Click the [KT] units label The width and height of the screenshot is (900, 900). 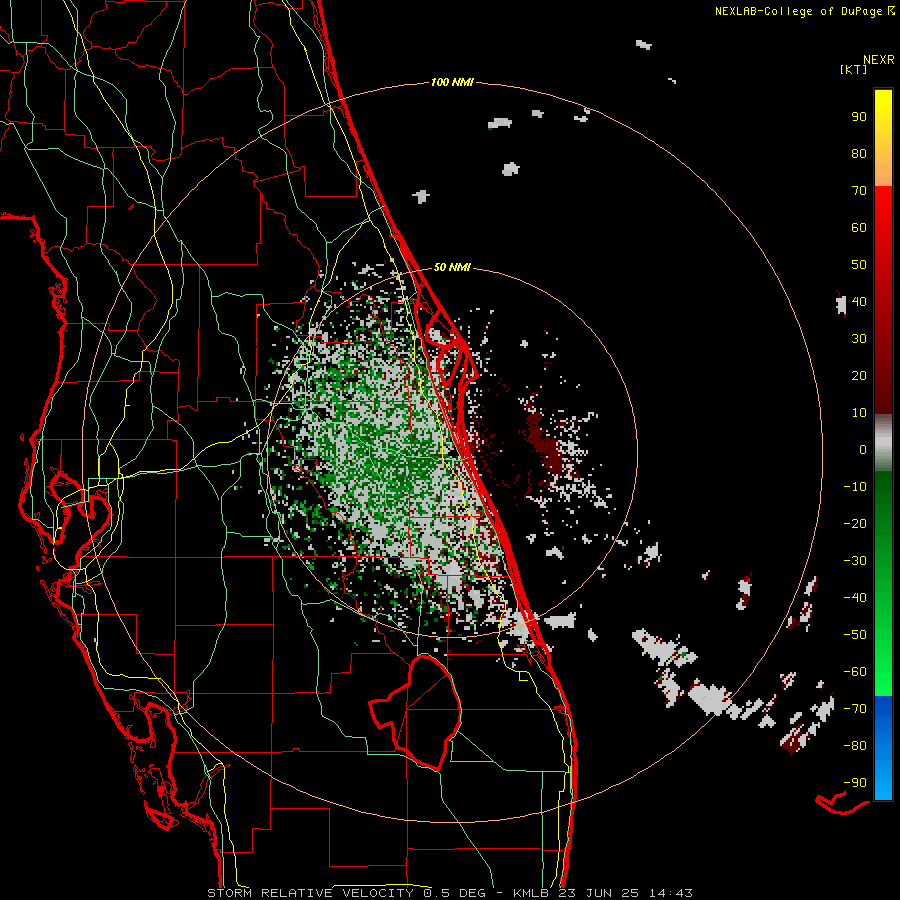853,69
